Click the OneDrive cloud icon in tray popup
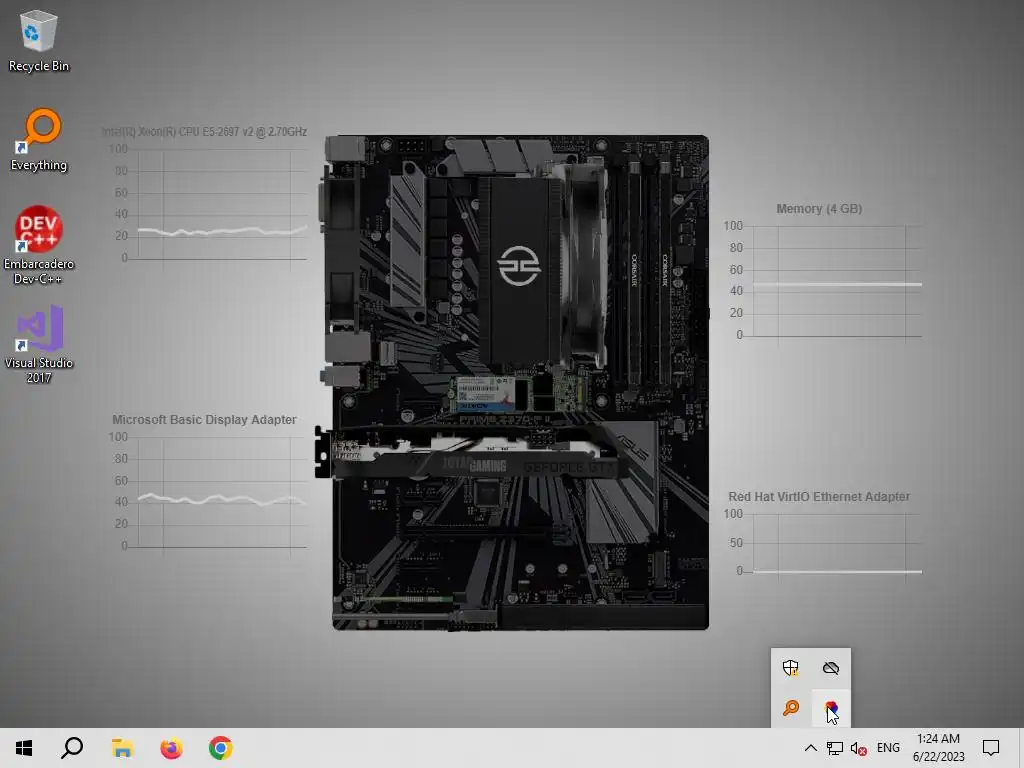1024x768 pixels. click(x=831, y=667)
